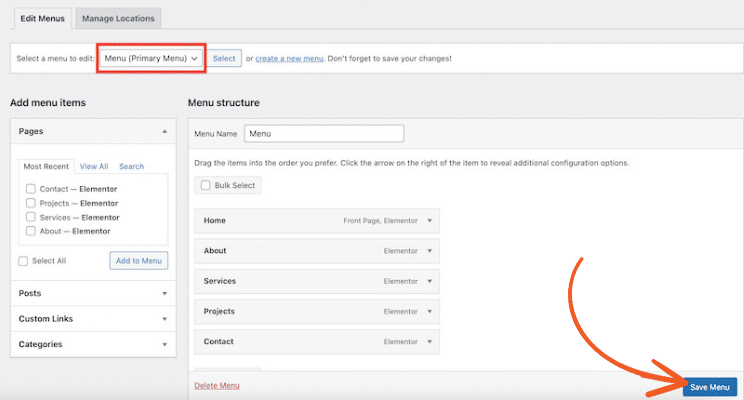This screenshot has height=400, width=744.
Task: Click the Select button
Action: pos(224,58)
